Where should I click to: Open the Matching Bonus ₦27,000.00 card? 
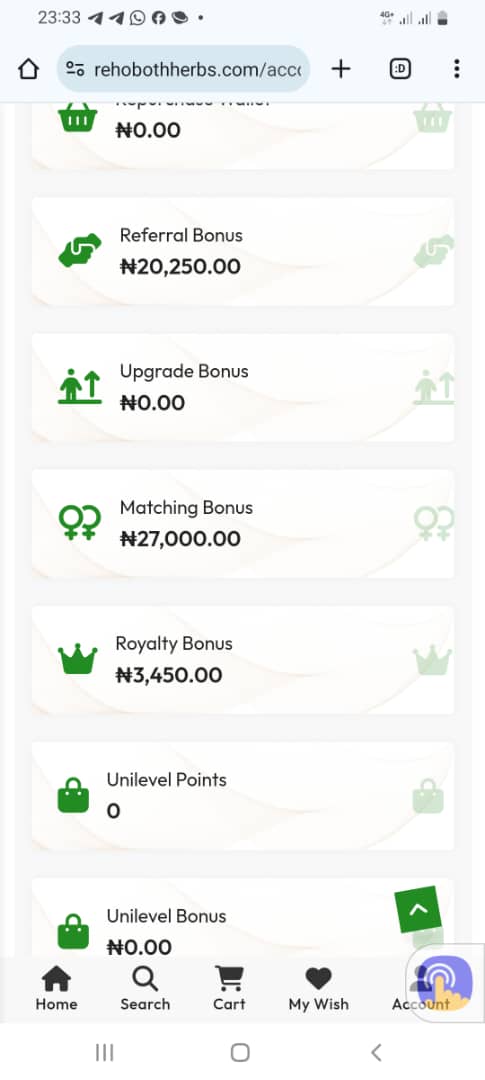click(242, 523)
